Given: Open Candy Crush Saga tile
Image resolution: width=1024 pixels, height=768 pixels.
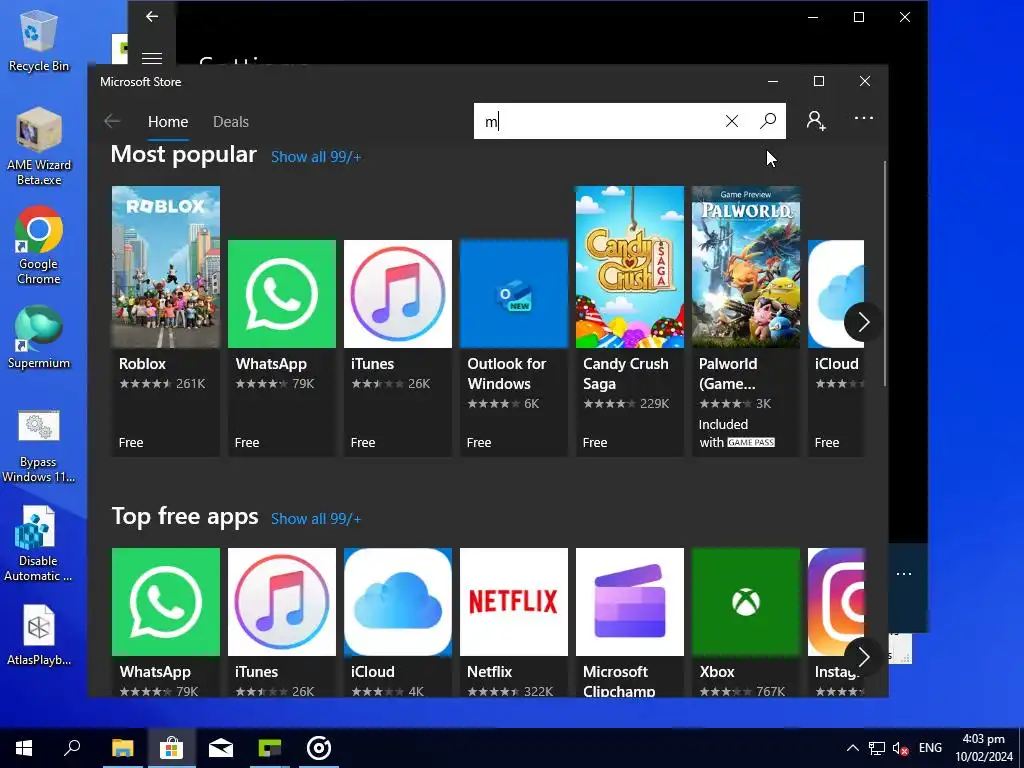Looking at the screenshot, I should click(630, 321).
